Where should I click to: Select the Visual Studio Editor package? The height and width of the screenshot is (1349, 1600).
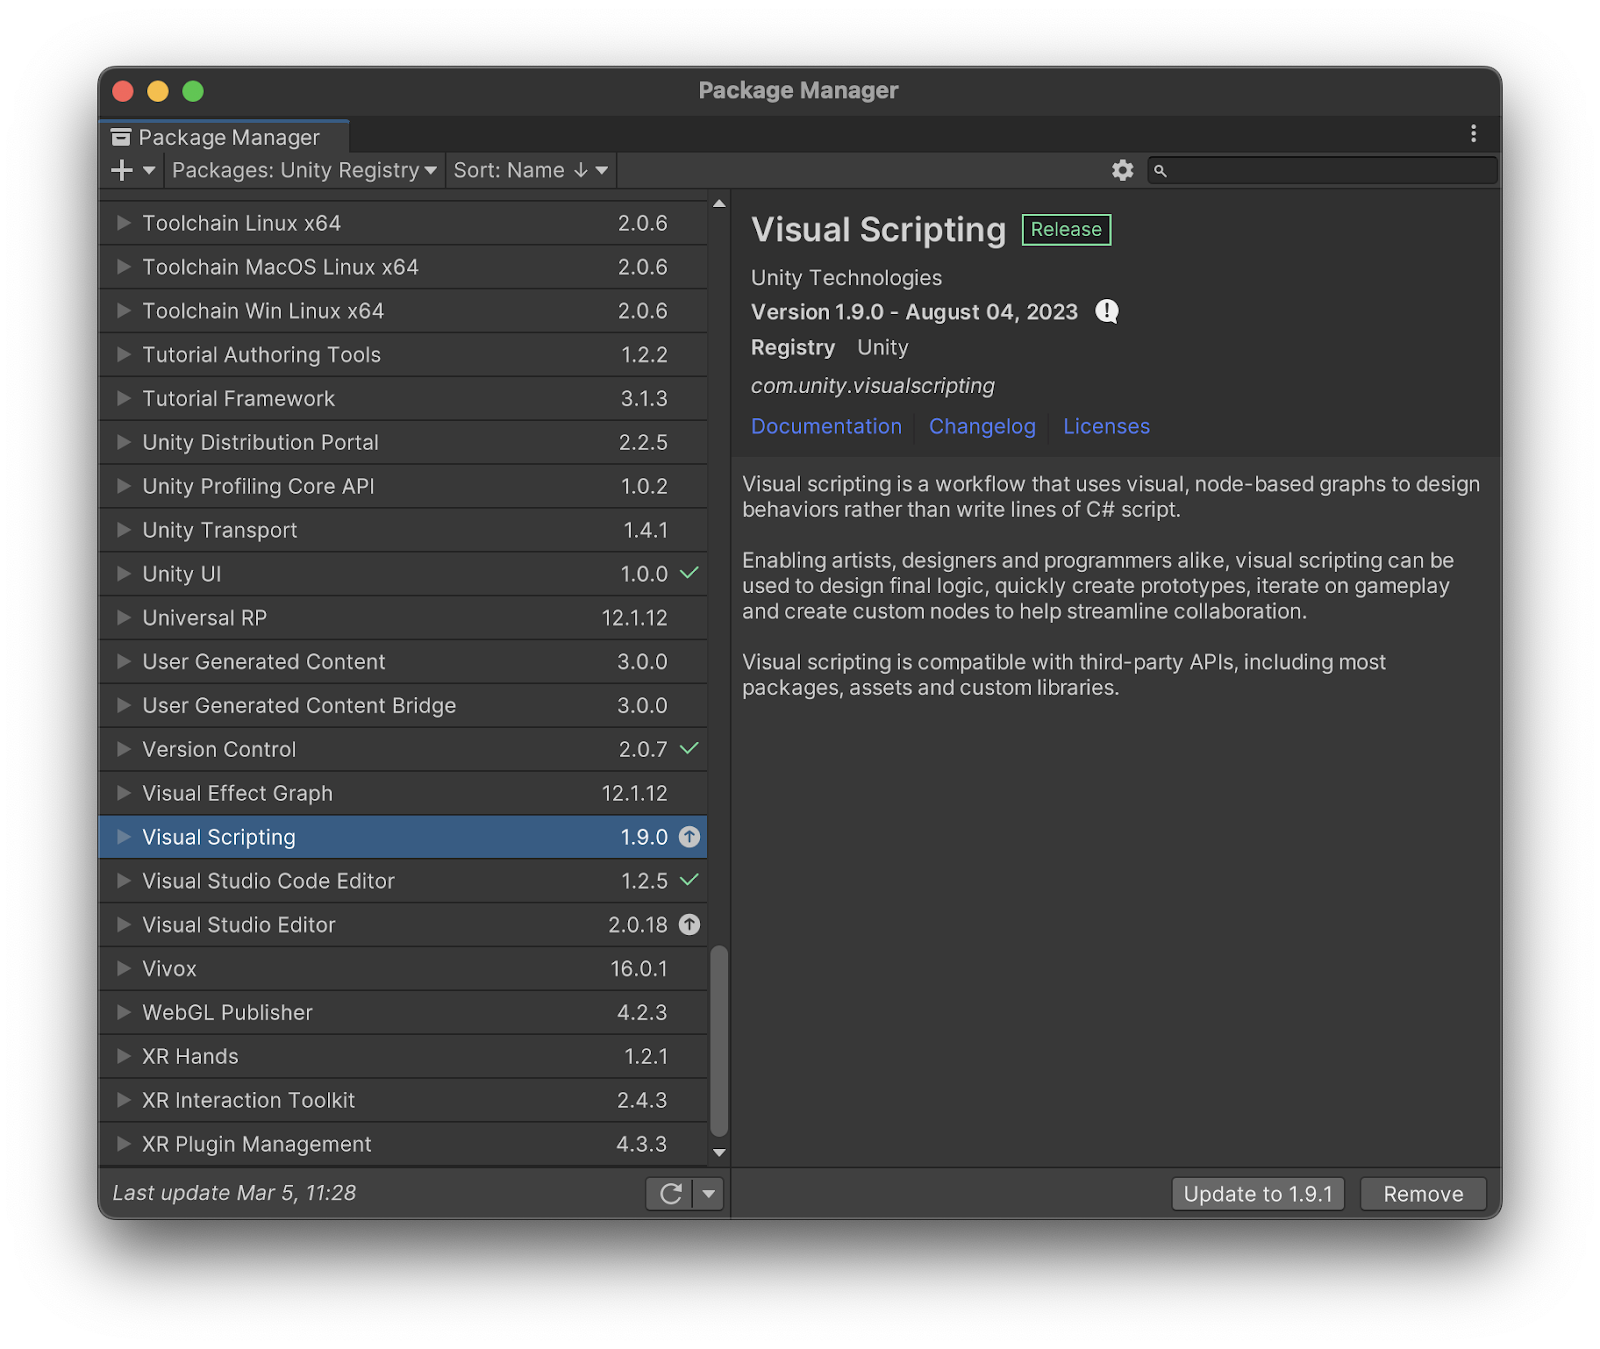click(403, 925)
